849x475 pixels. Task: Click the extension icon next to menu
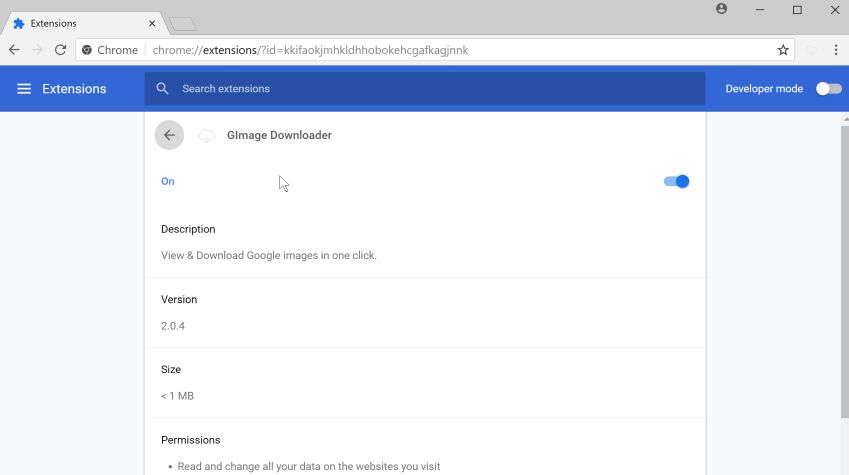811,50
